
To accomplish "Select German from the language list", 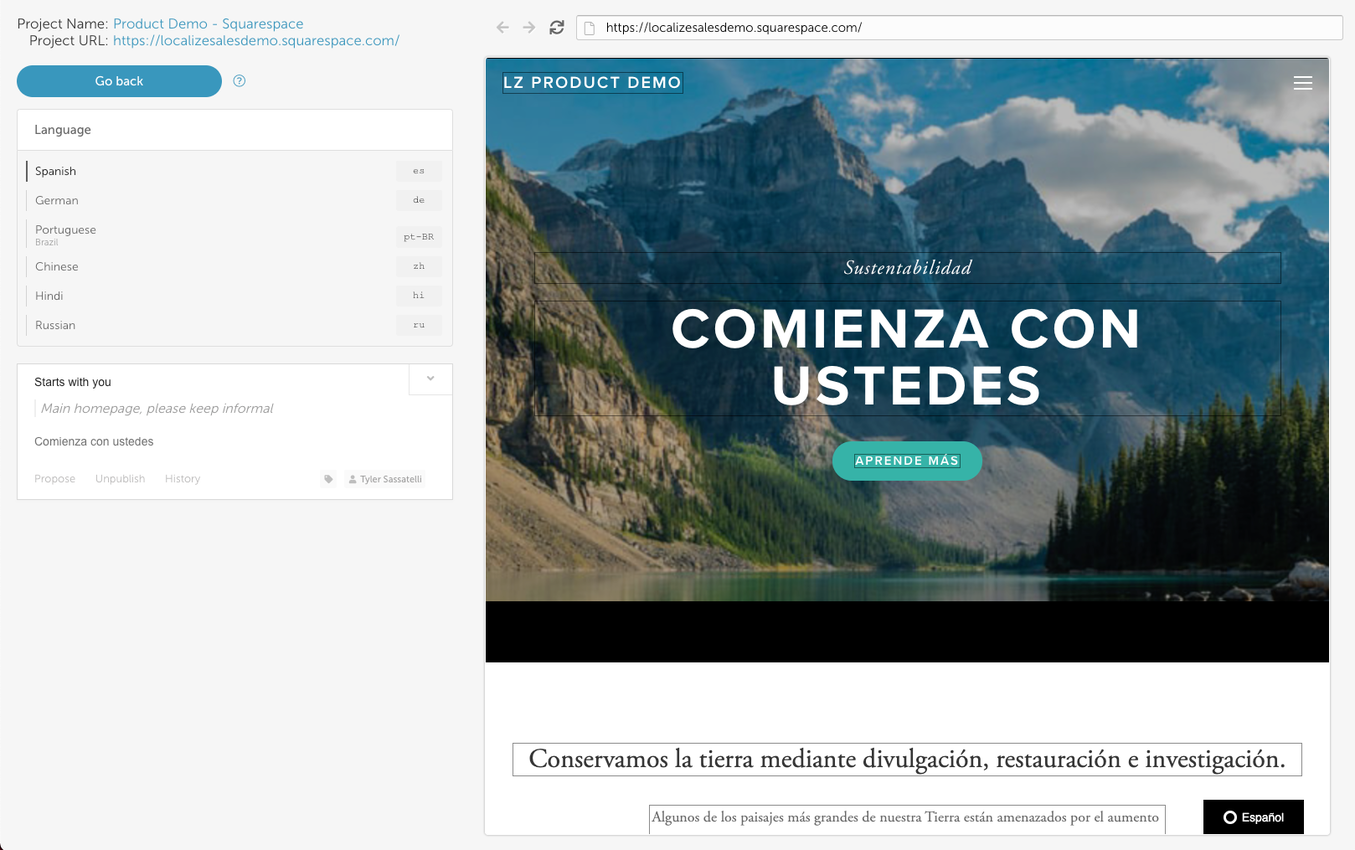I will coord(56,200).
